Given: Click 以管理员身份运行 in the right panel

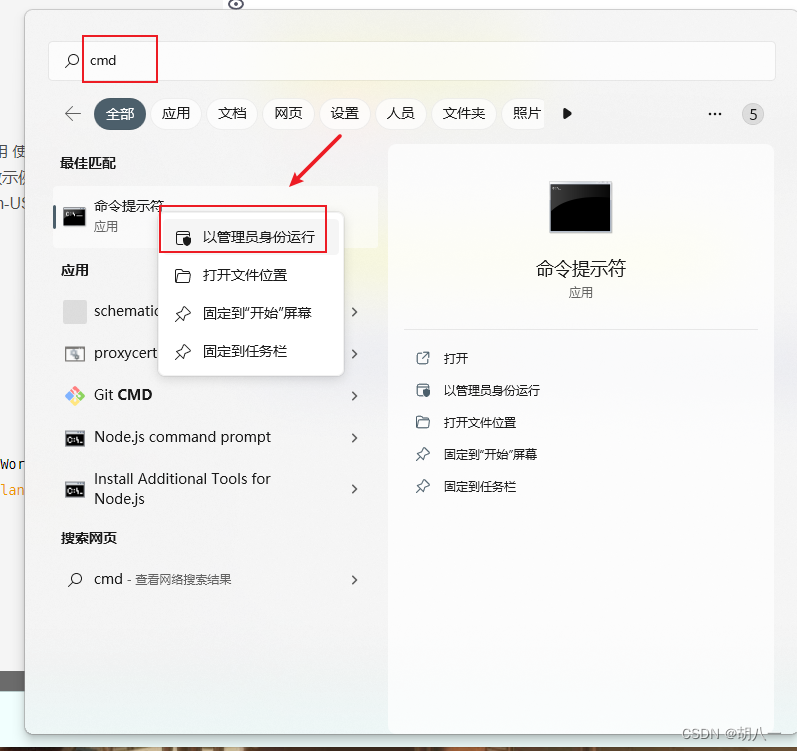Looking at the screenshot, I should pos(492,391).
